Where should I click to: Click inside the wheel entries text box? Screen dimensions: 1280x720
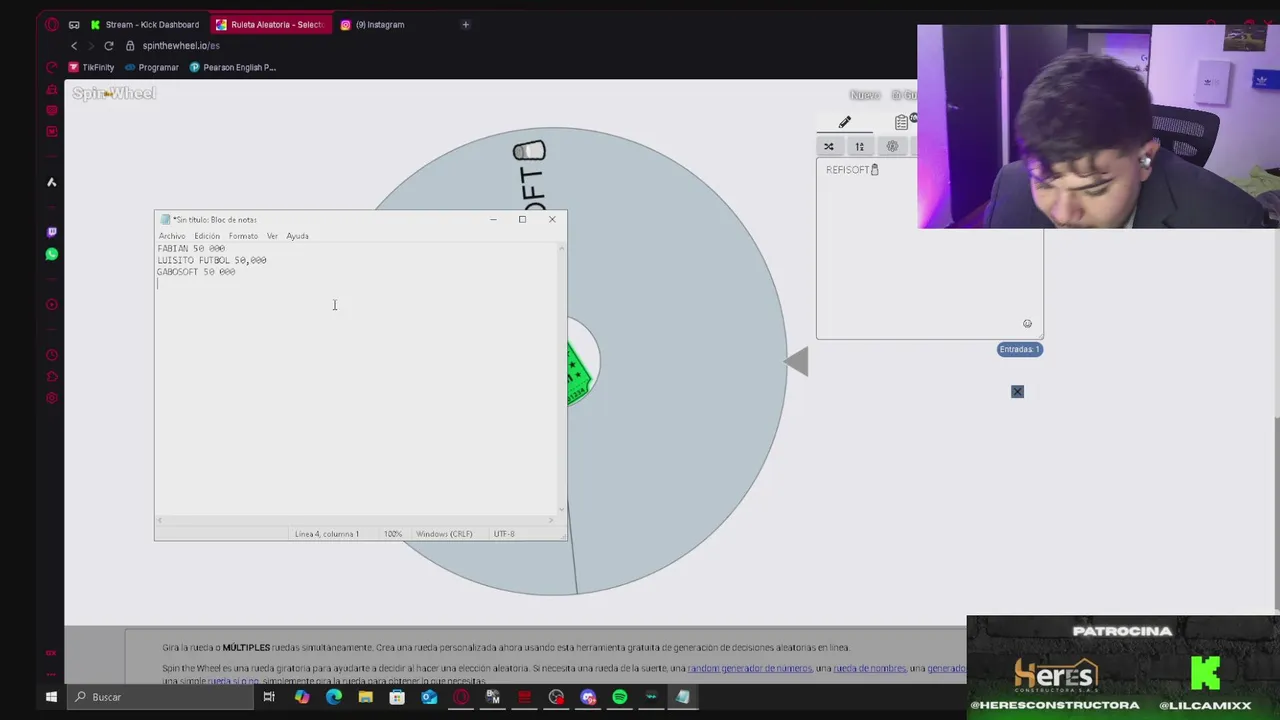click(930, 250)
